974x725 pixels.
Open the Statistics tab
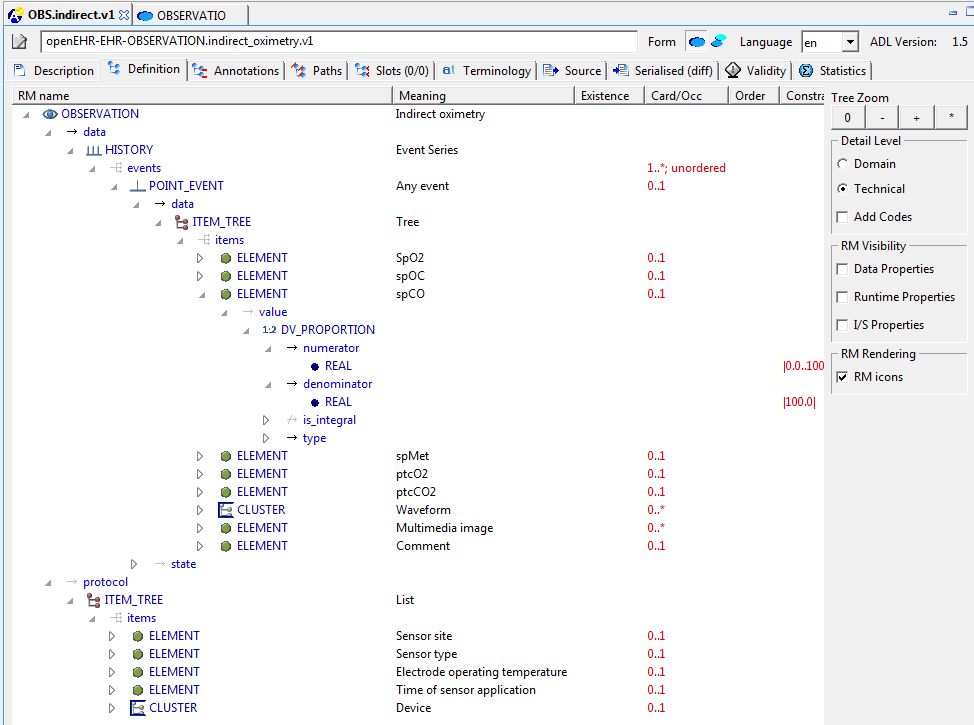click(x=832, y=71)
